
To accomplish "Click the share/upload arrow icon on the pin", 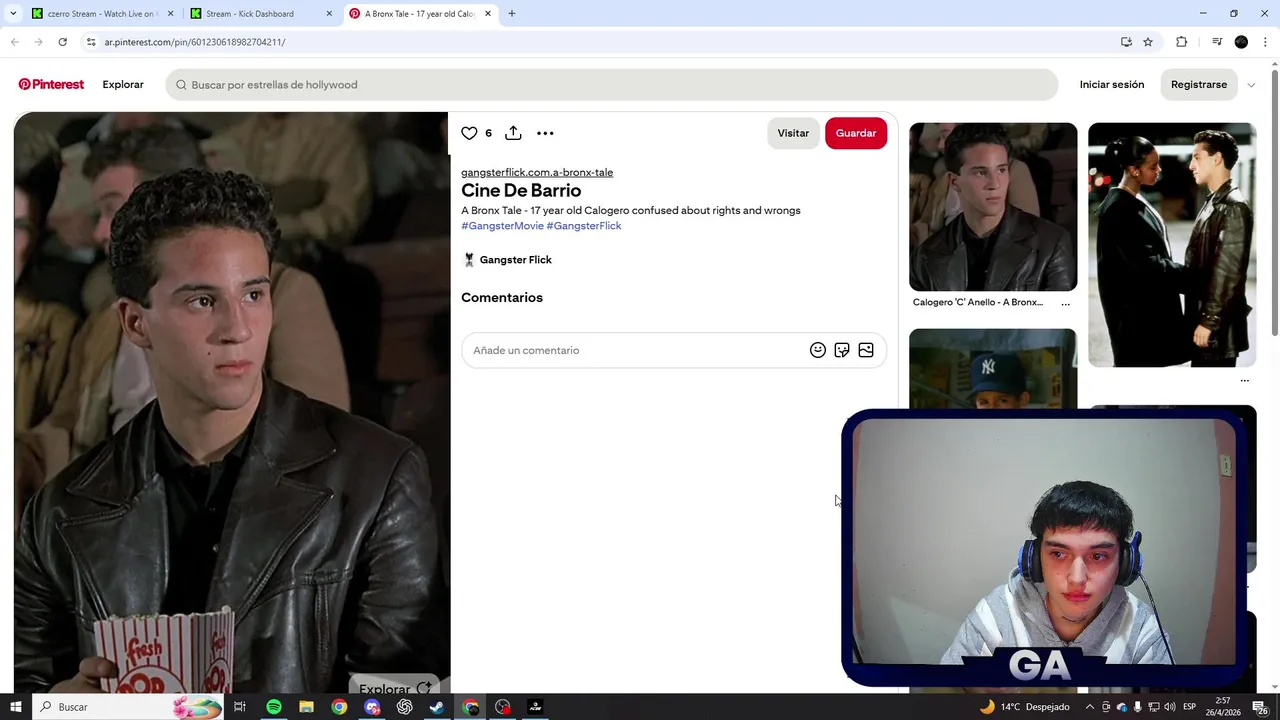I will [513, 133].
